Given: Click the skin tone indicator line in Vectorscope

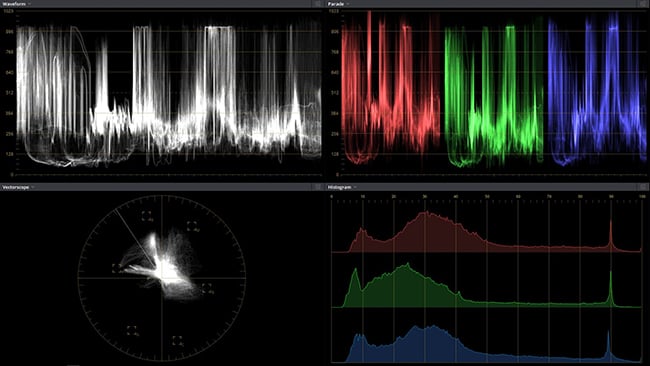Looking at the screenshot, I should (x=135, y=237).
